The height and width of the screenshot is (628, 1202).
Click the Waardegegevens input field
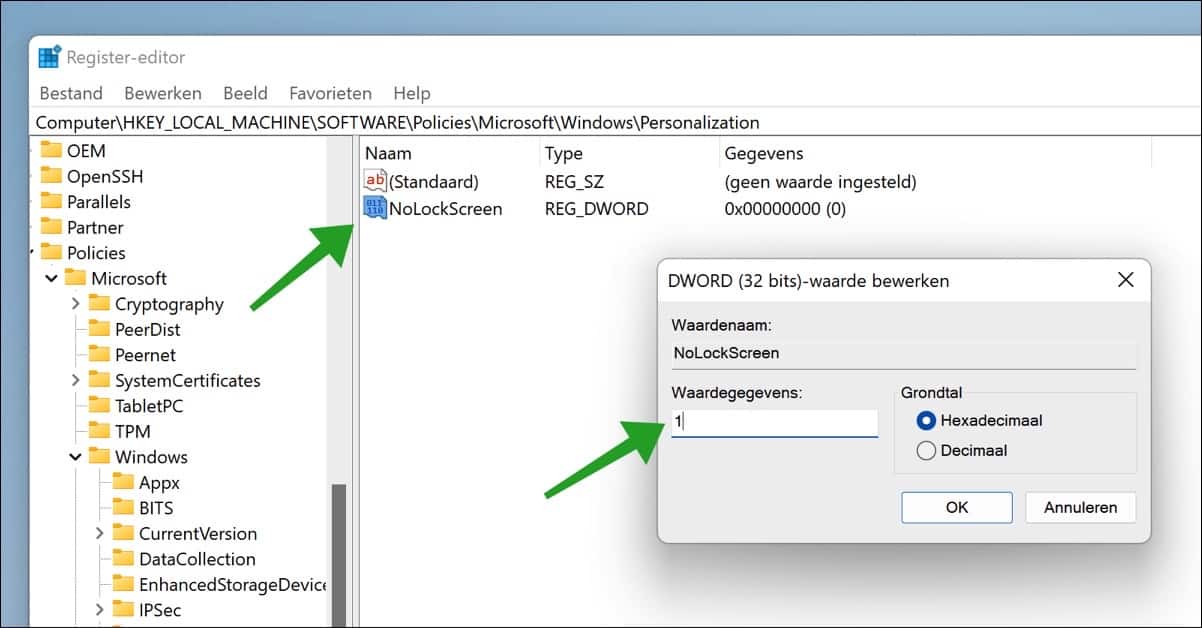774,422
